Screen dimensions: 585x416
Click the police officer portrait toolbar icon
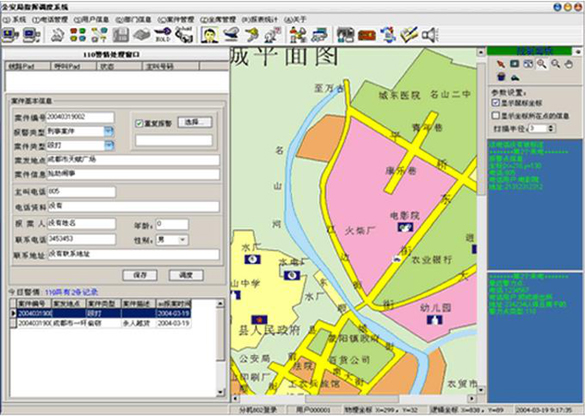pyautogui.click(x=210, y=35)
